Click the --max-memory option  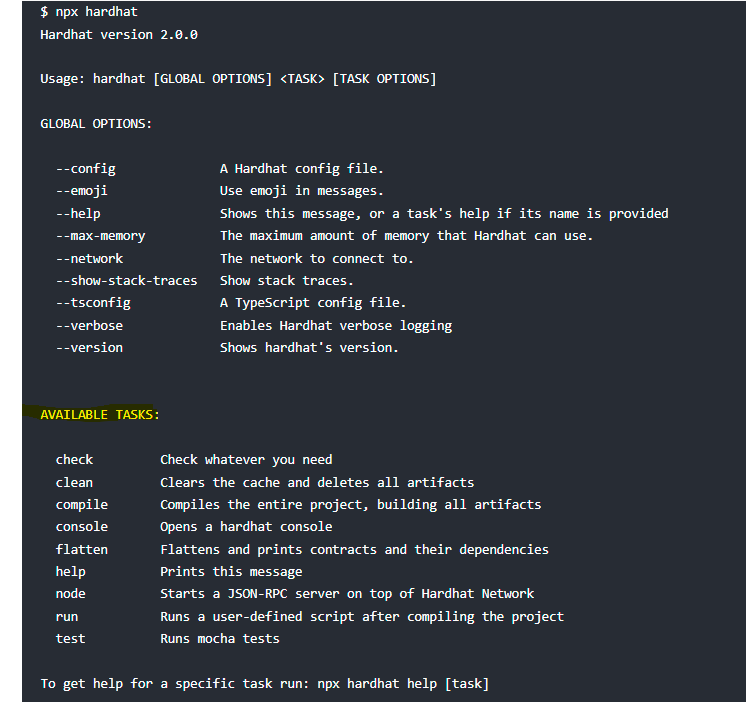[x=100, y=236]
